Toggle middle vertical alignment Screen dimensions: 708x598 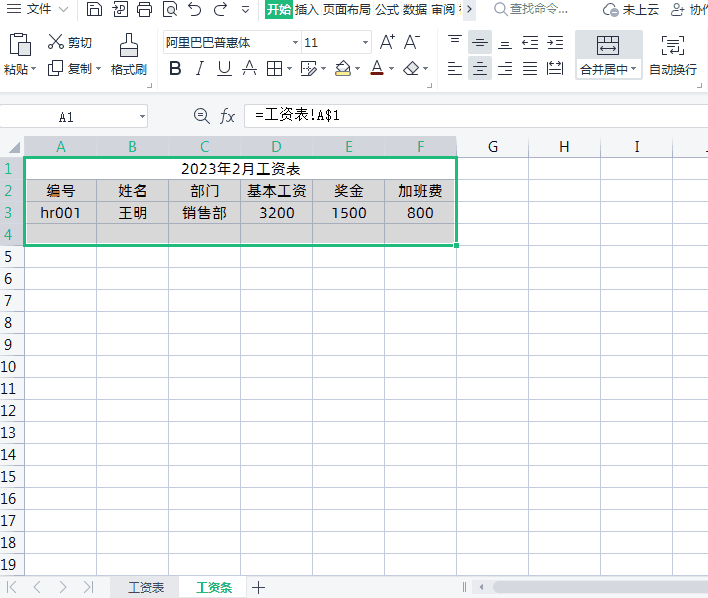pos(480,43)
